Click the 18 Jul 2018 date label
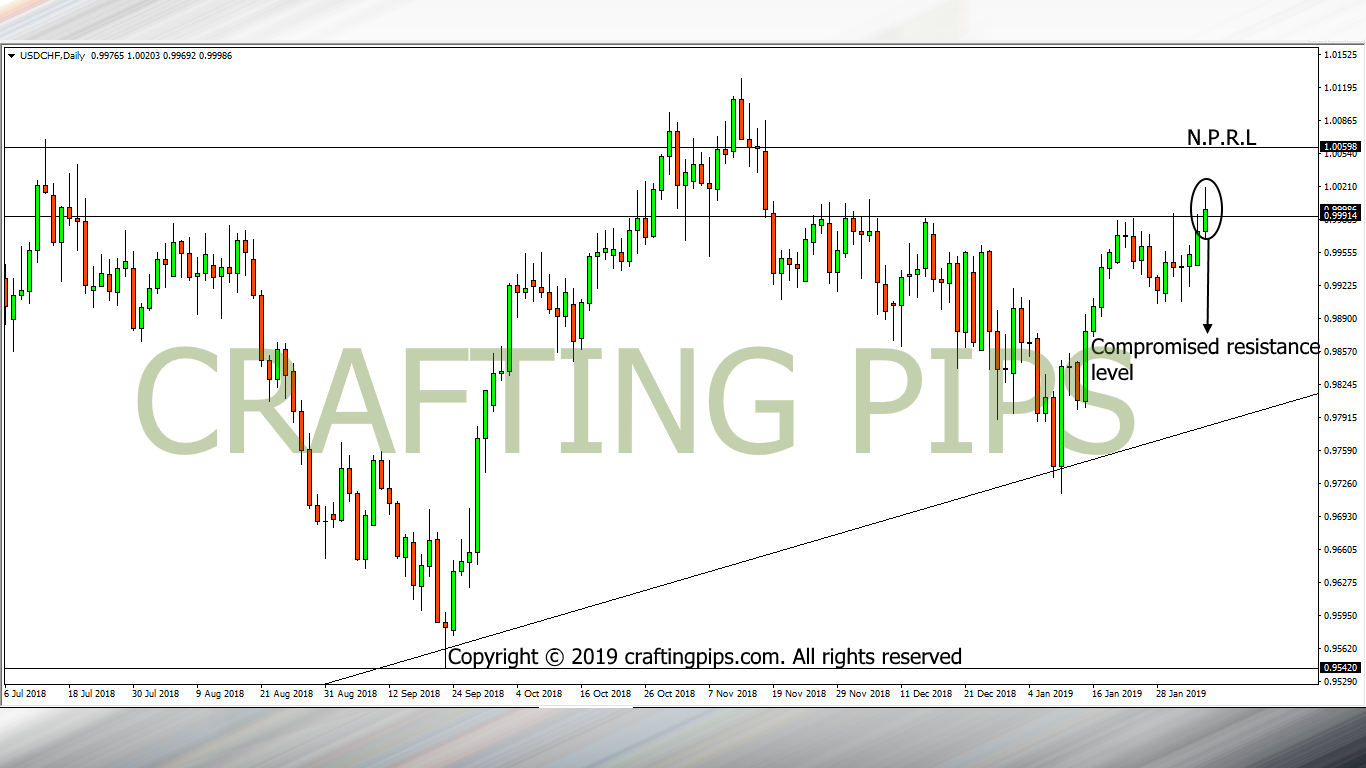 (91, 693)
